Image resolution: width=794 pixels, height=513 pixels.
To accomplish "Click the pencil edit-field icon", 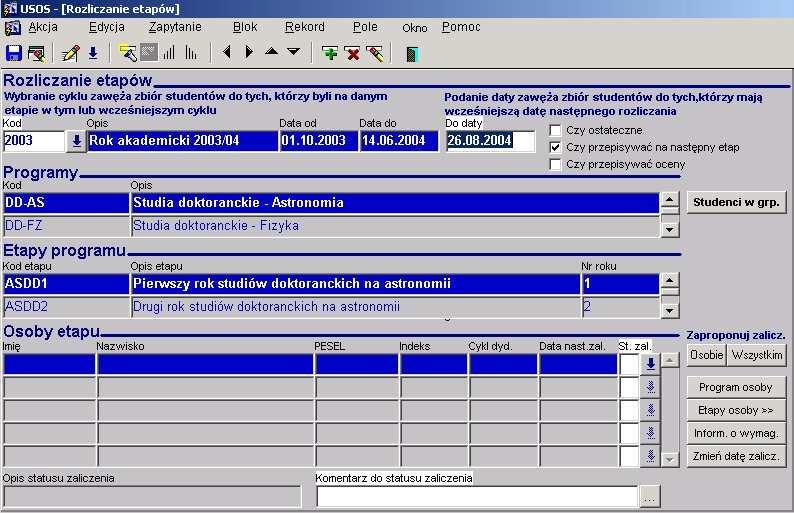I will pyautogui.click(x=70, y=53).
